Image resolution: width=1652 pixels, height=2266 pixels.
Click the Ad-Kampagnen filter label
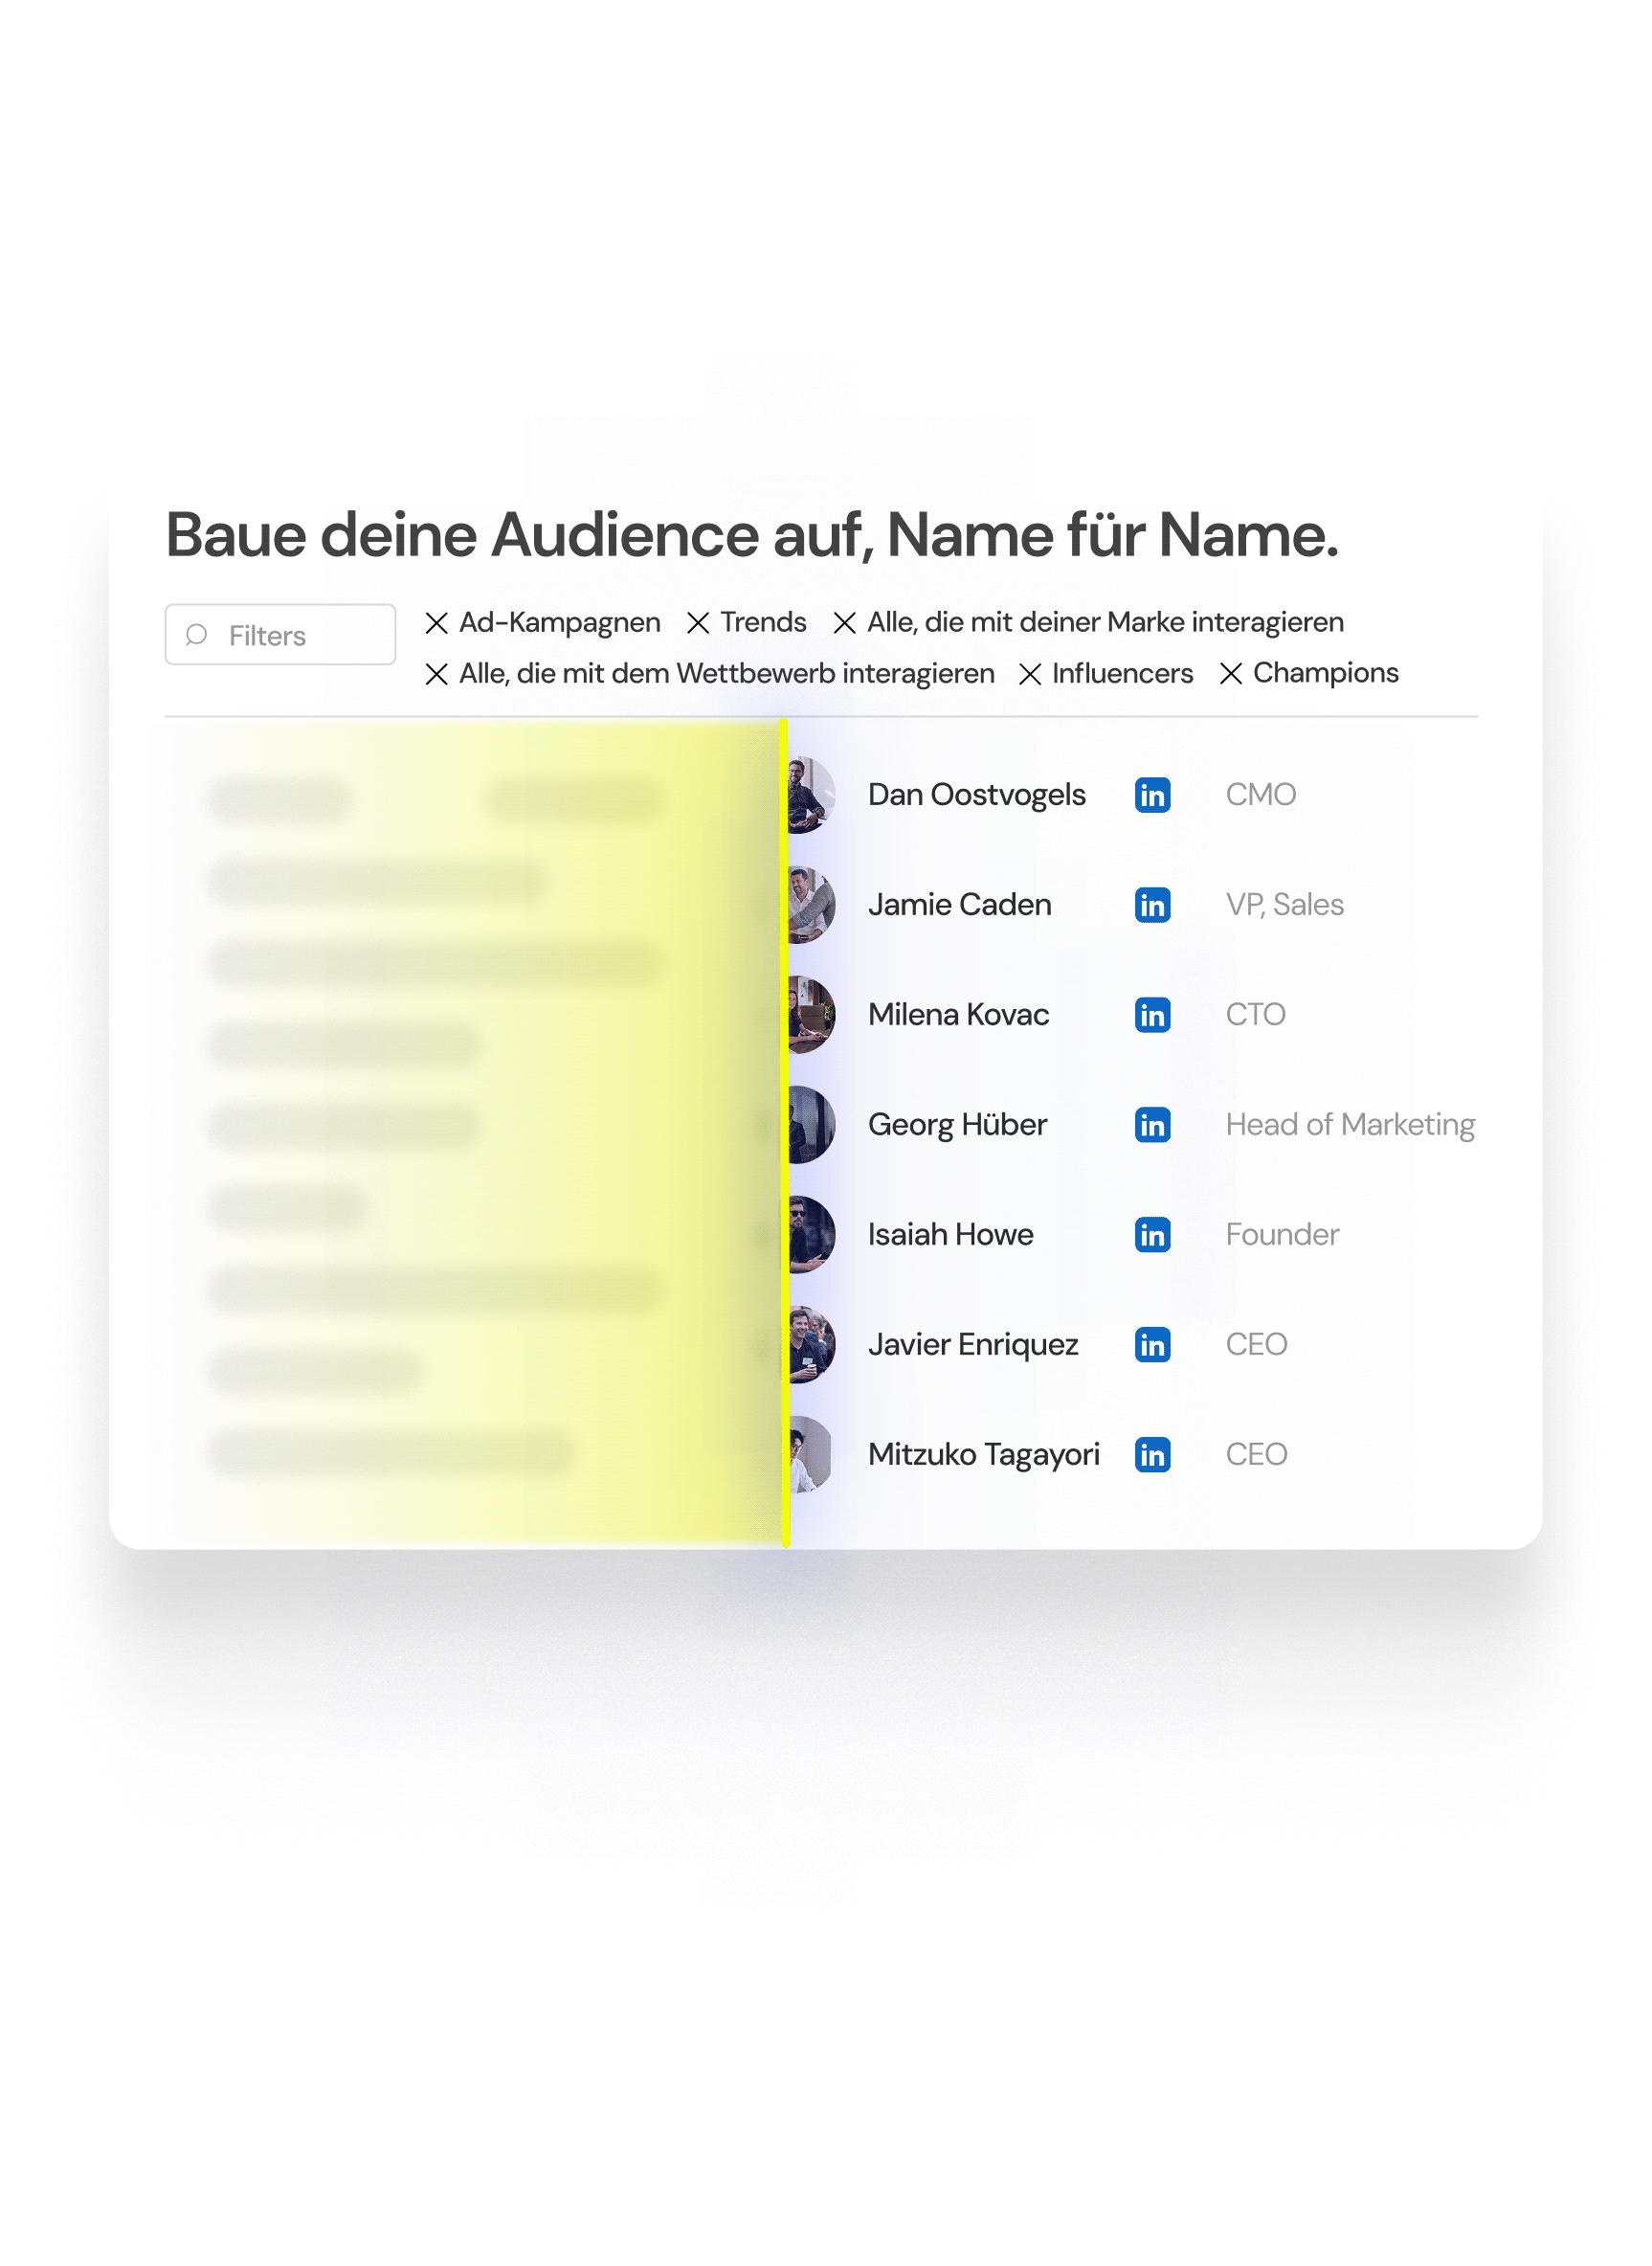click(559, 623)
